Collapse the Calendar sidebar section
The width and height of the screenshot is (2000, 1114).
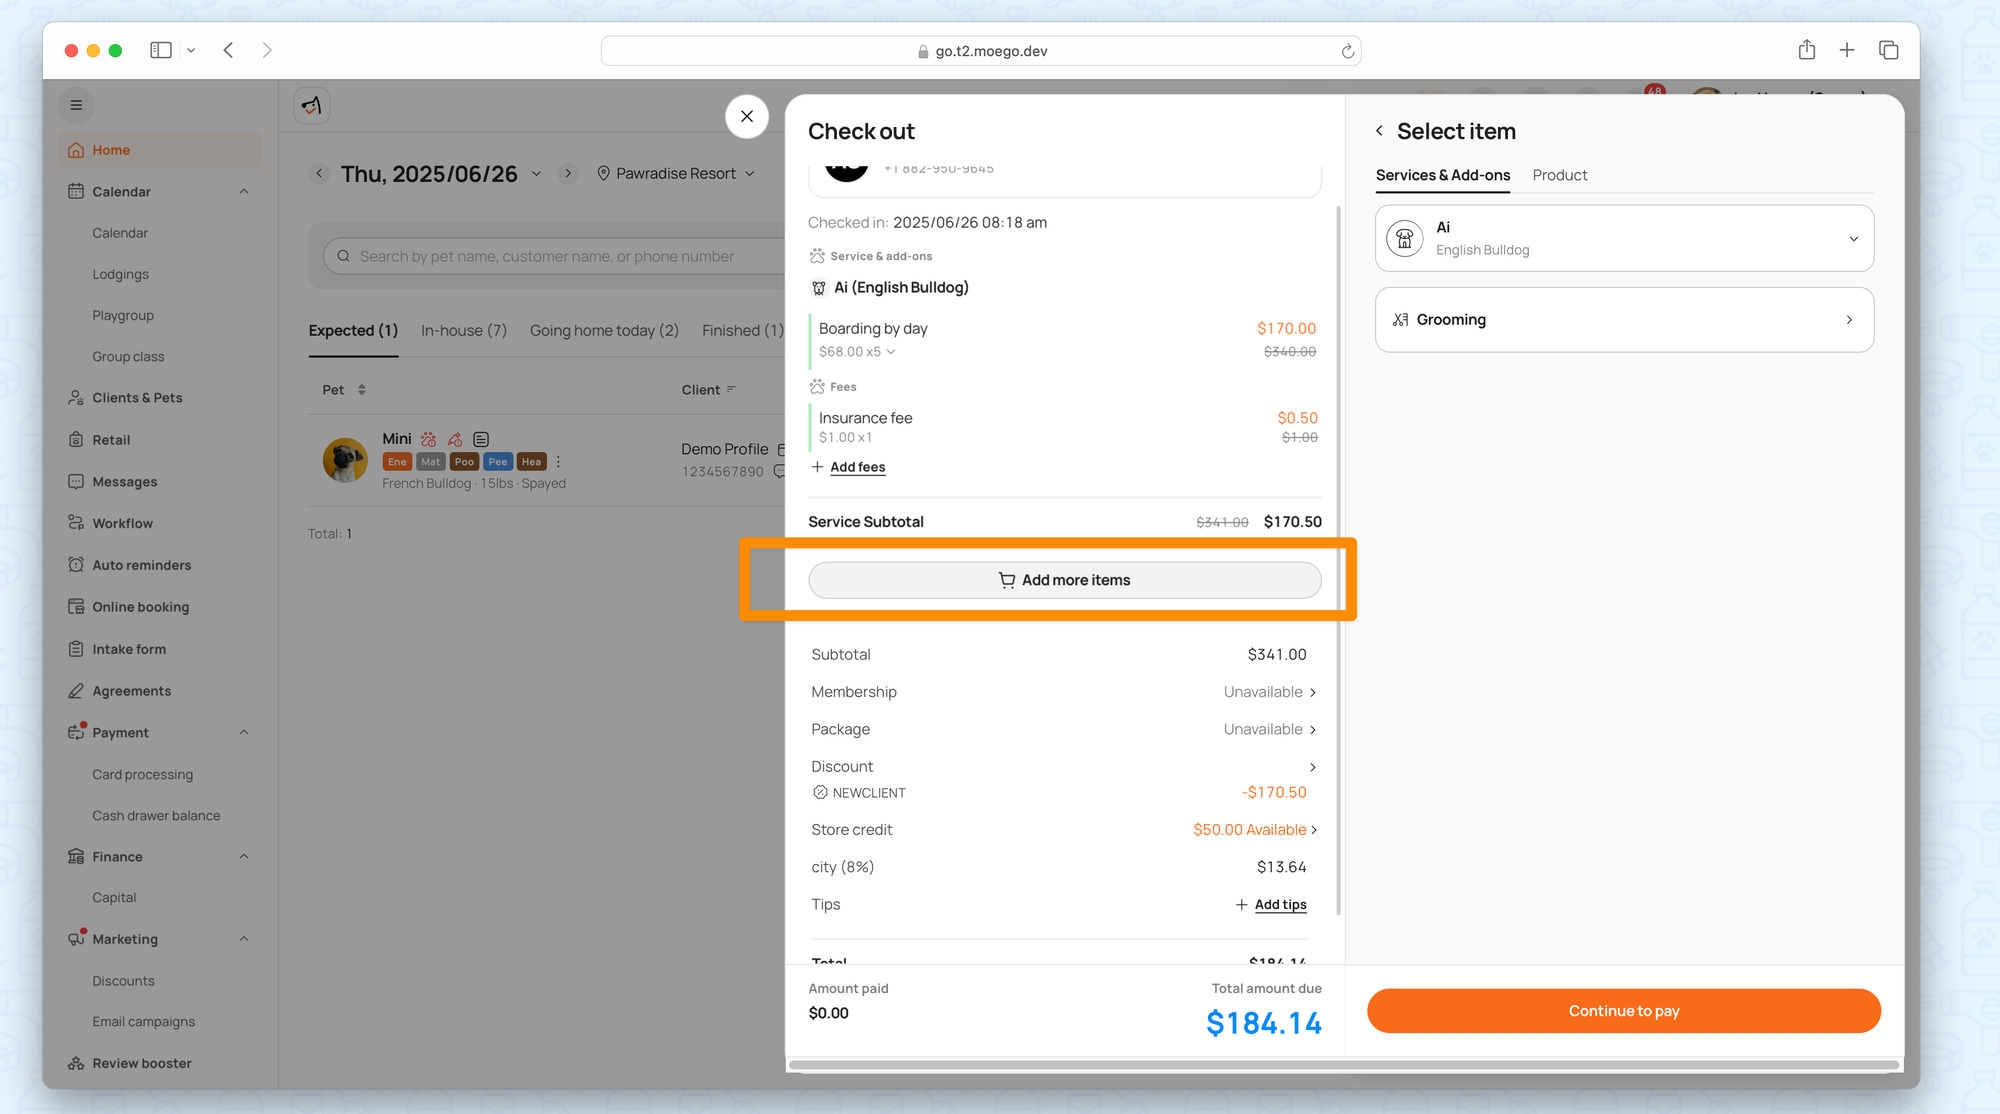pos(244,191)
